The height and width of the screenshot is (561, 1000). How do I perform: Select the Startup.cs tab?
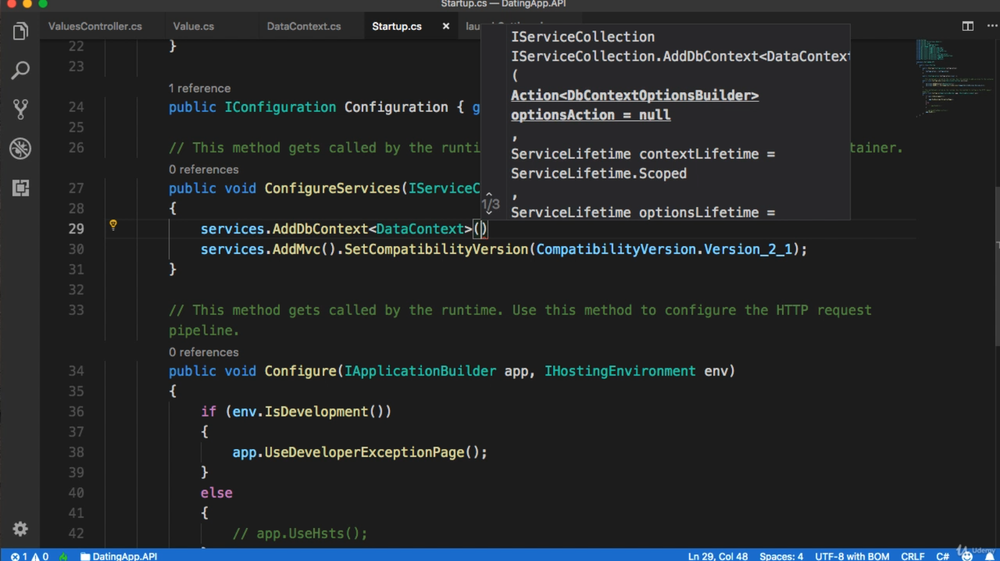pyautogui.click(x=397, y=26)
